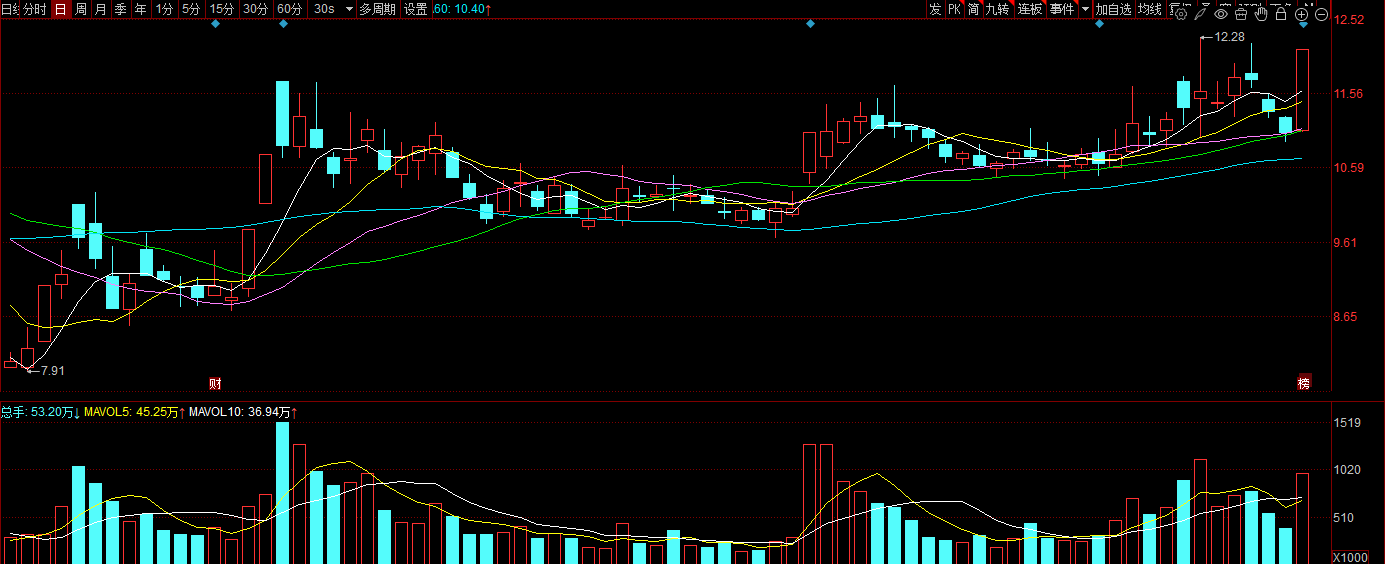The image size is (1385, 564).
Task: Click the 12.52 price axis value
Action: point(1350,19)
